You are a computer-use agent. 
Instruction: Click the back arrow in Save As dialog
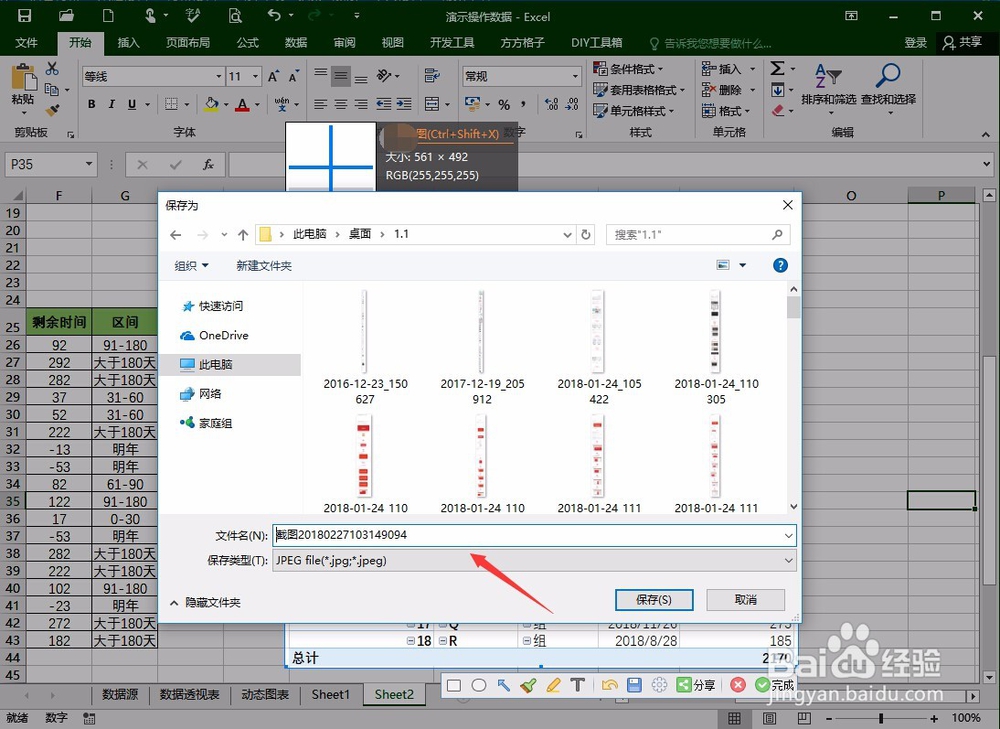[x=176, y=235]
